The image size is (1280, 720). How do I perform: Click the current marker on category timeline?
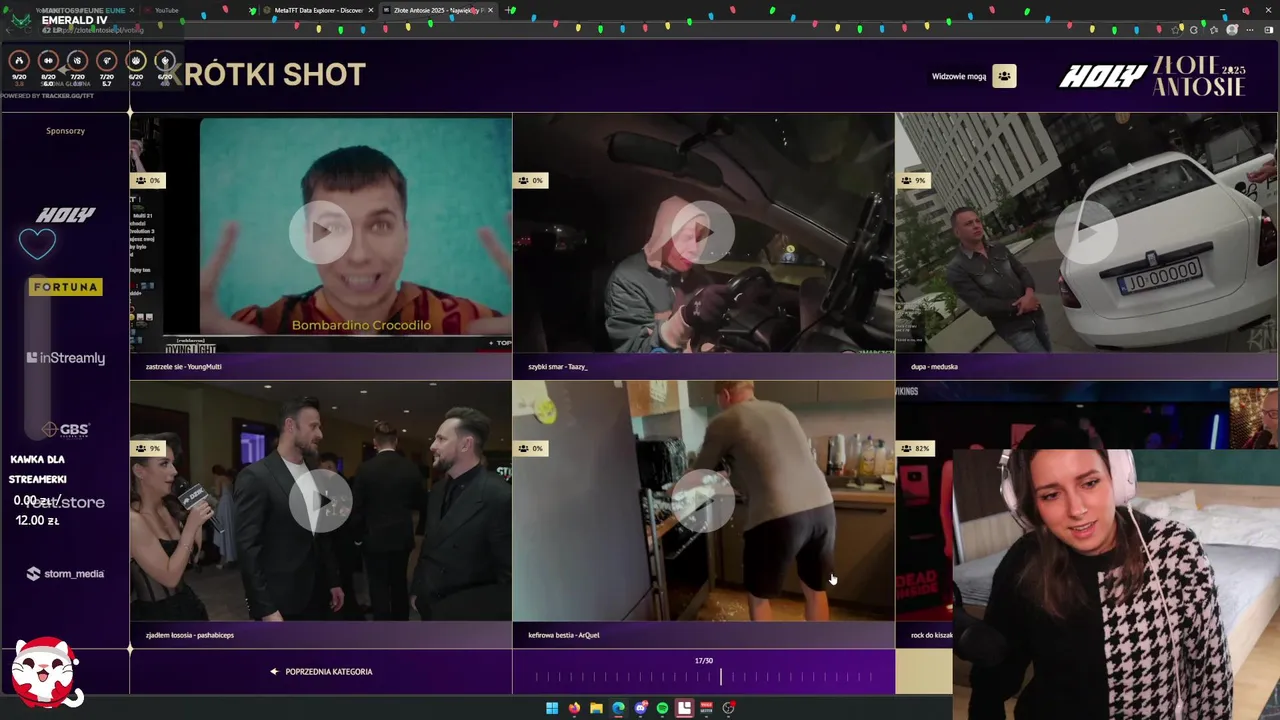[x=721, y=677]
